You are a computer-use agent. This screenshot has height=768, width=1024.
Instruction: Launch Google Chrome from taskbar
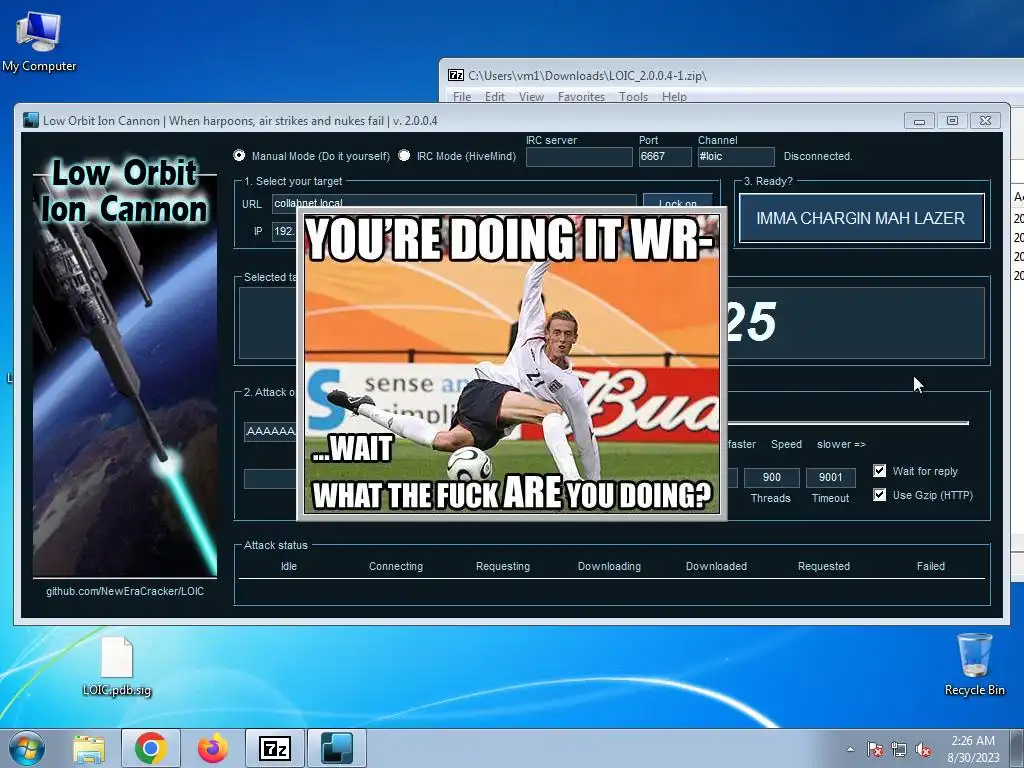(151, 748)
